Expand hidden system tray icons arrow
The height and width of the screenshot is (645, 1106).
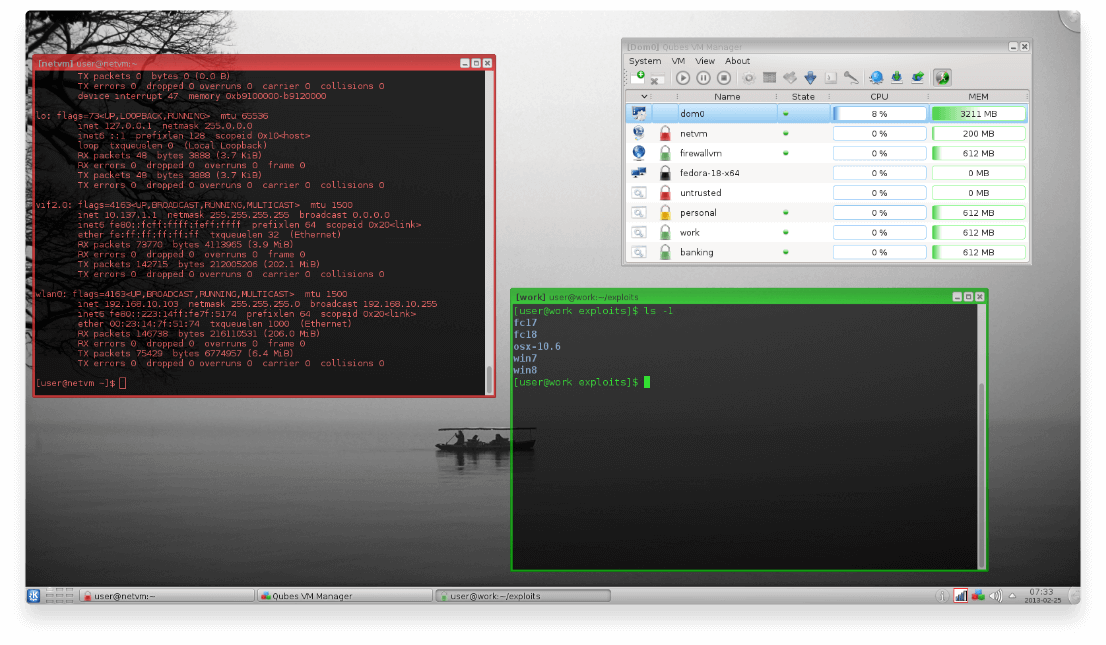(1013, 596)
